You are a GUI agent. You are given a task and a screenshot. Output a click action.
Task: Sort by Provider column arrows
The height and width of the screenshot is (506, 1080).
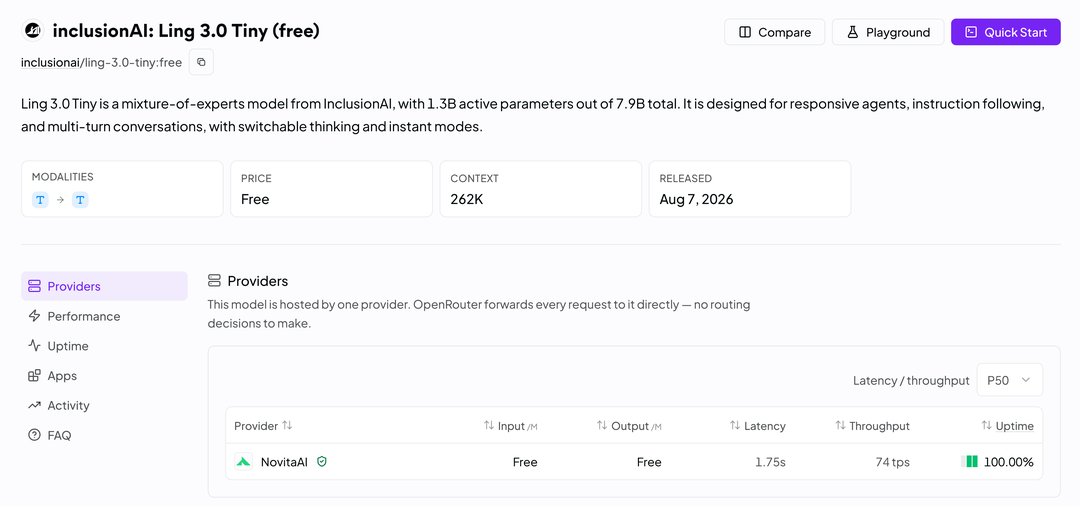tap(287, 425)
